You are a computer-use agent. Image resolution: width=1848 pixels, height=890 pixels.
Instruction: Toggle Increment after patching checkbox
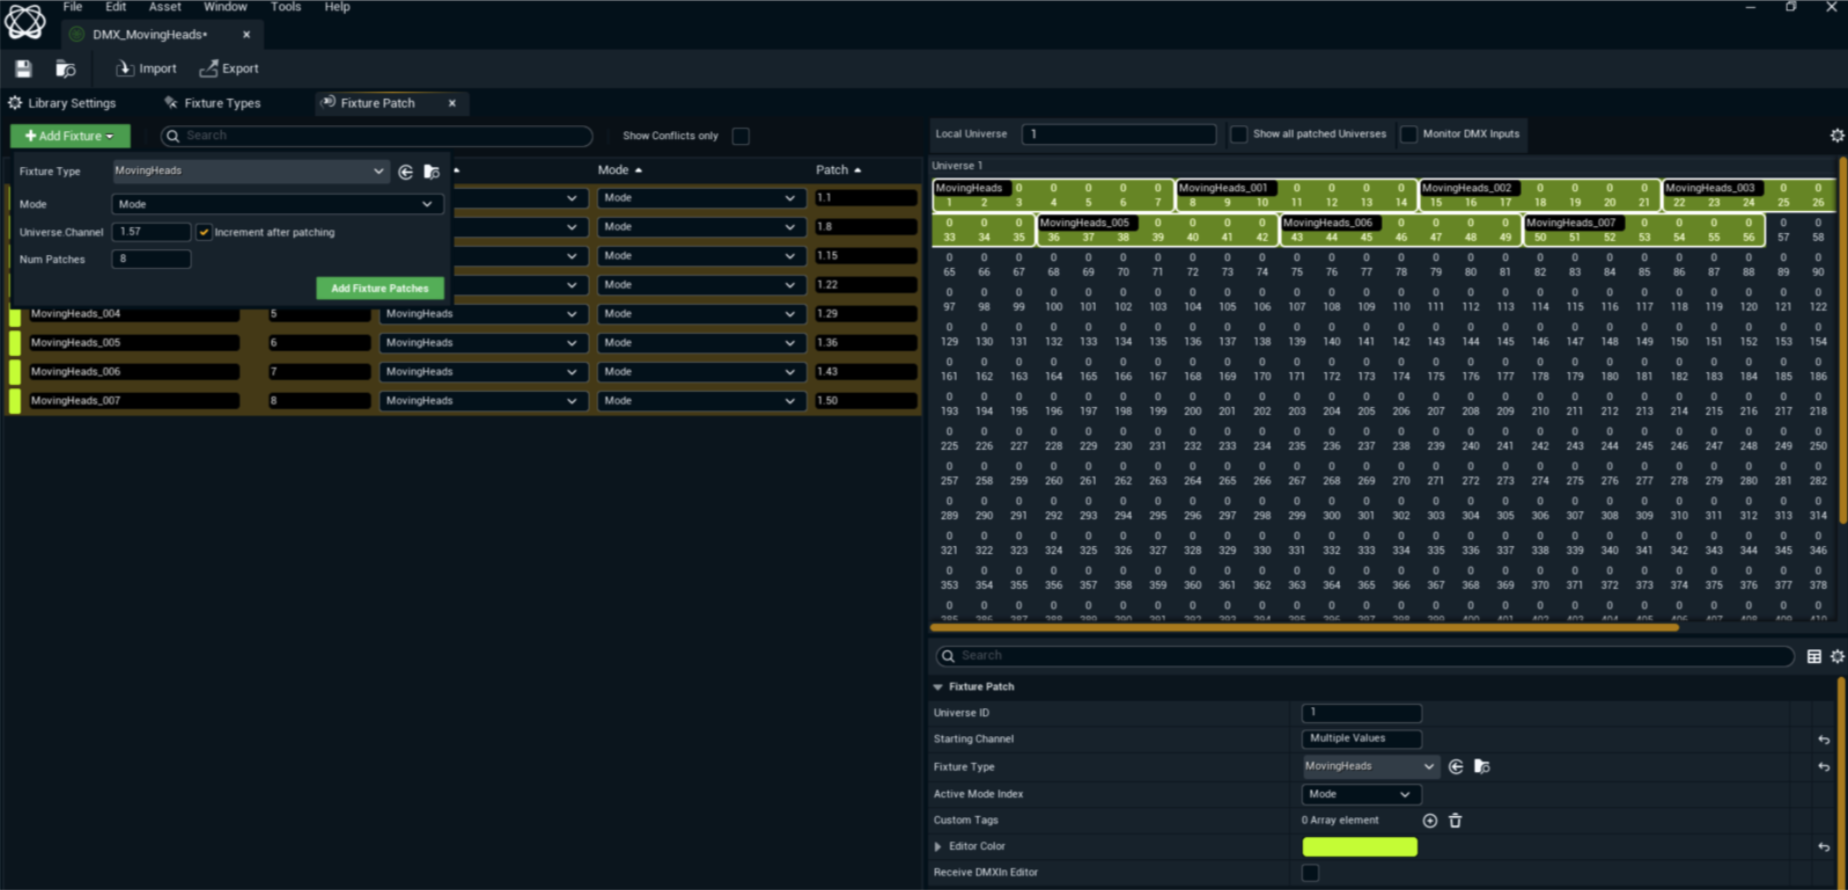pos(204,232)
